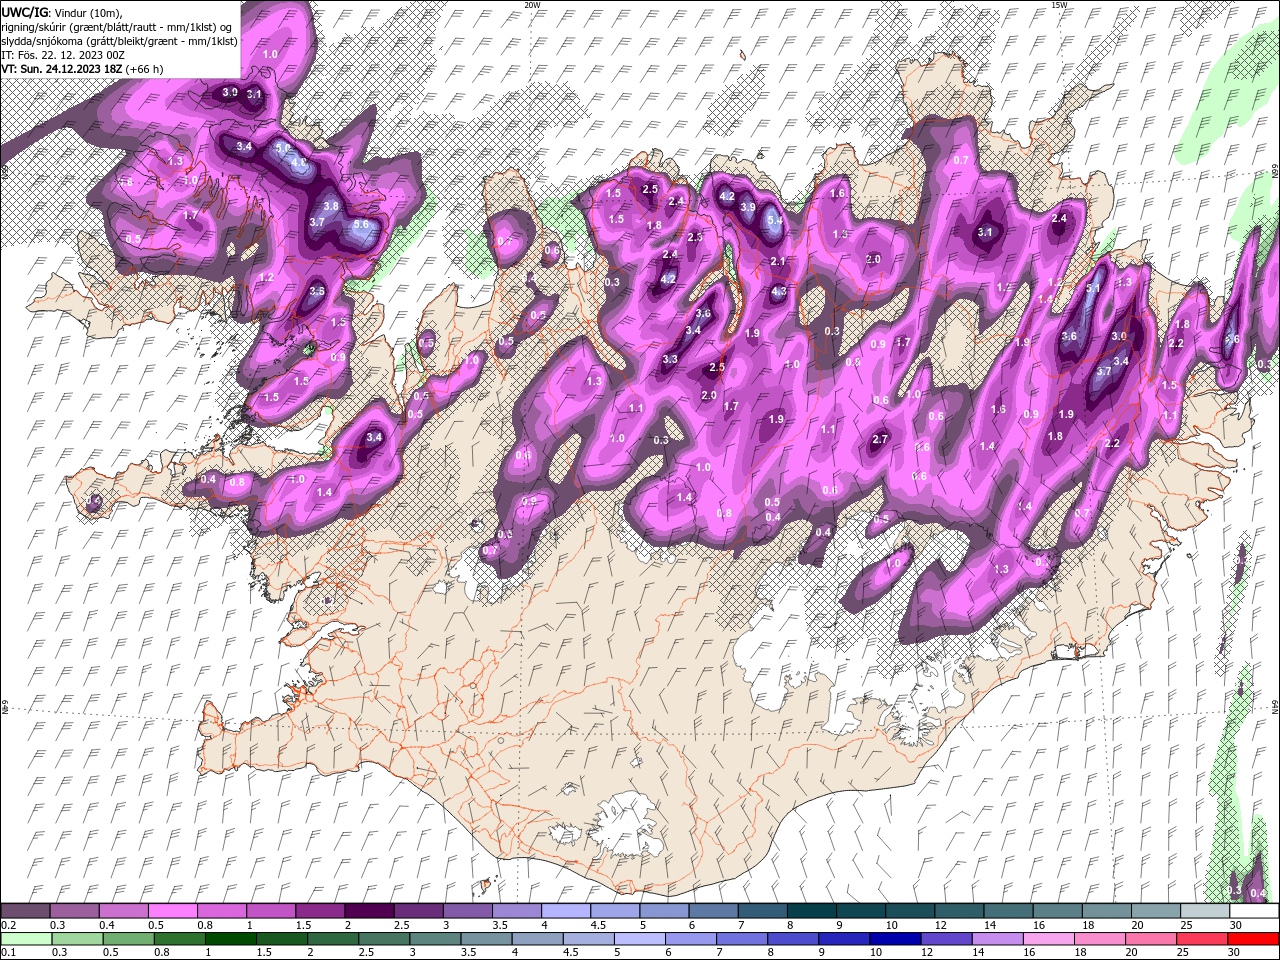Click the '5.1' snowfall value on map
Image resolution: width=1280 pixels, height=960 pixels.
tap(1093, 288)
